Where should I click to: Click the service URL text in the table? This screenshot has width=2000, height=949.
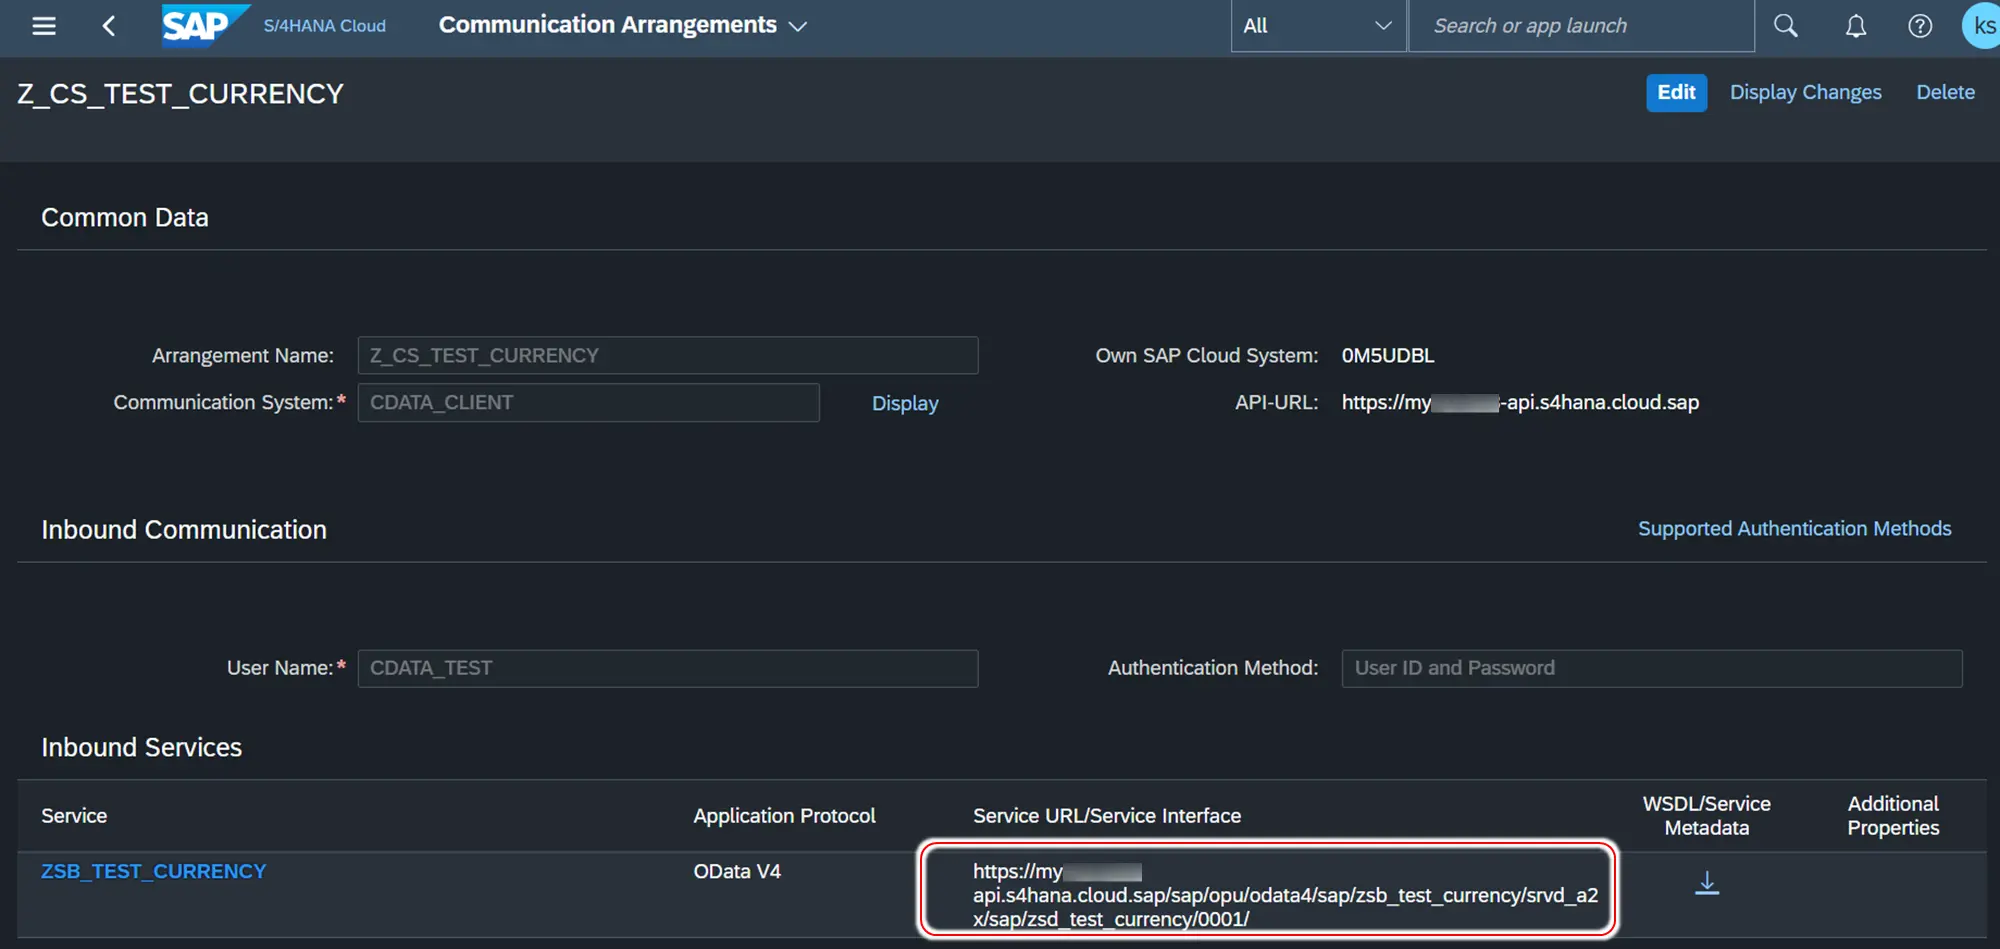click(x=1285, y=895)
